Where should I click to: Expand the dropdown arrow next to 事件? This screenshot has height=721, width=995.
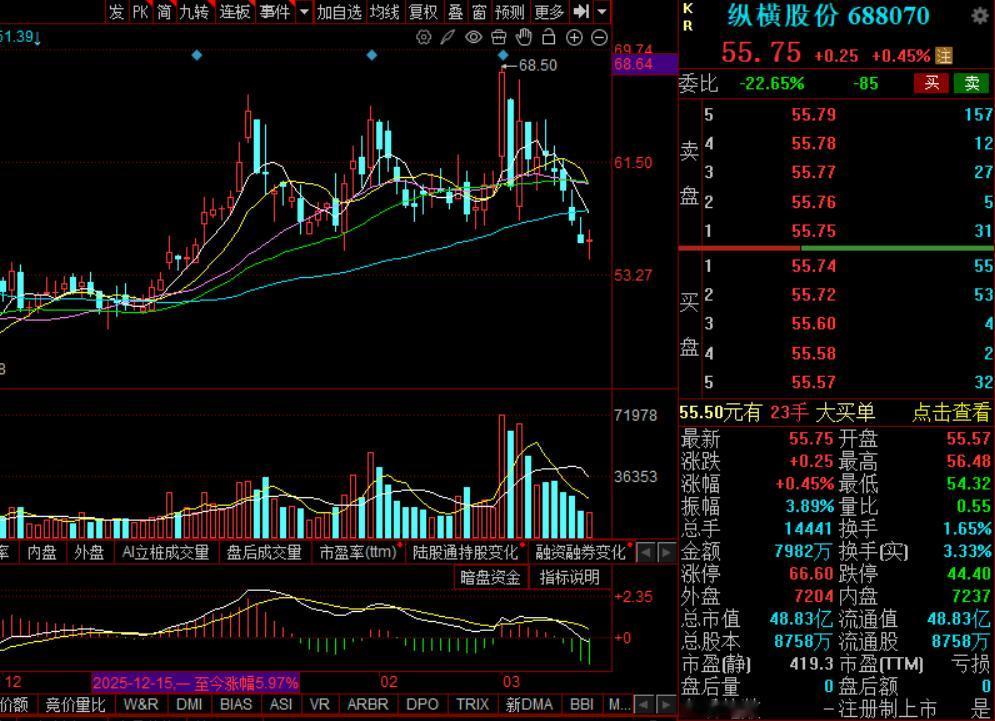coord(305,11)
